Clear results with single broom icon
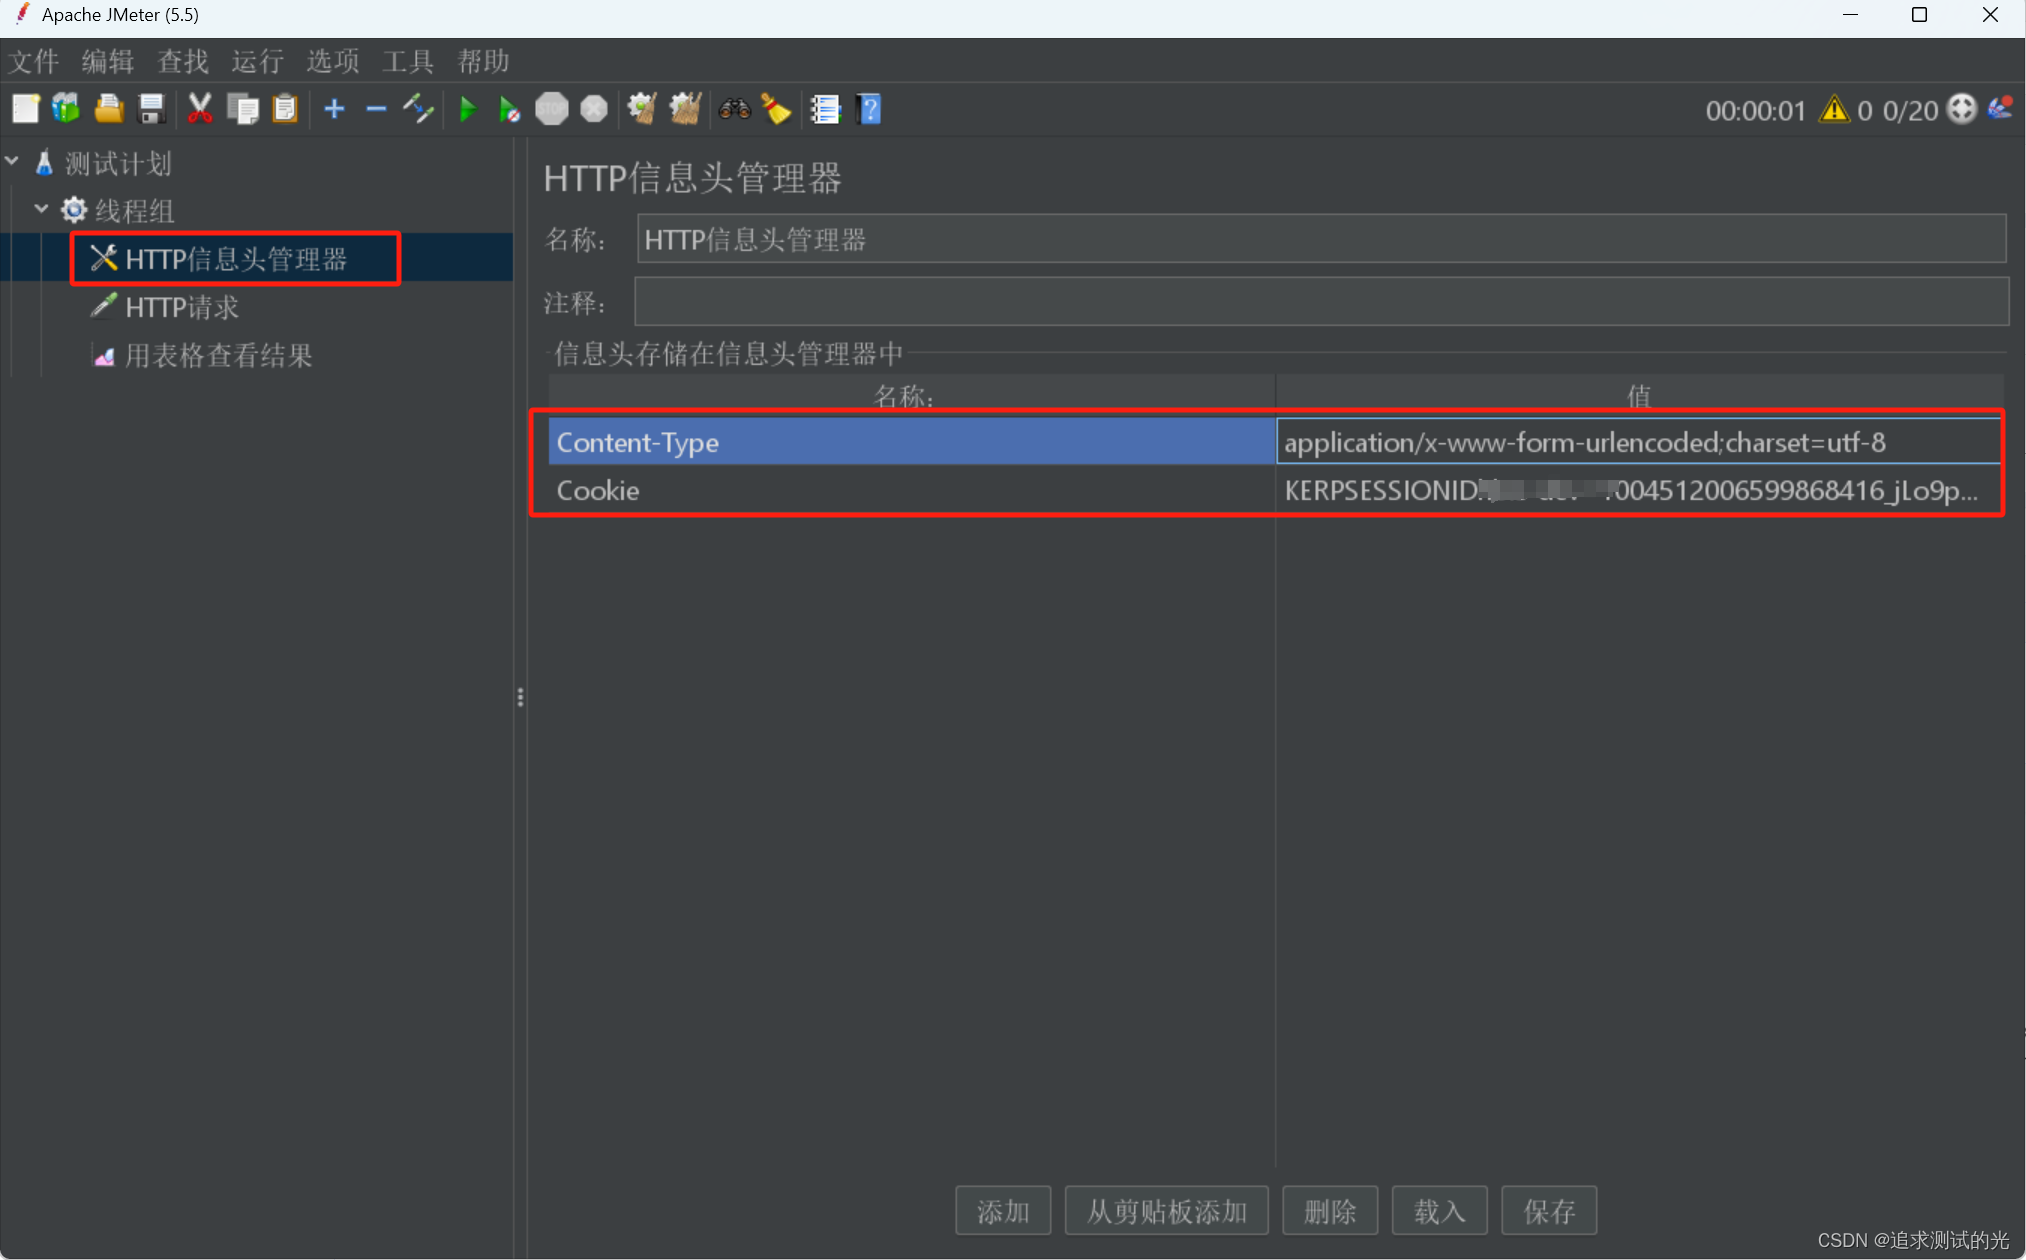This screenshot has width=2026, height=1260. point(642,109)
